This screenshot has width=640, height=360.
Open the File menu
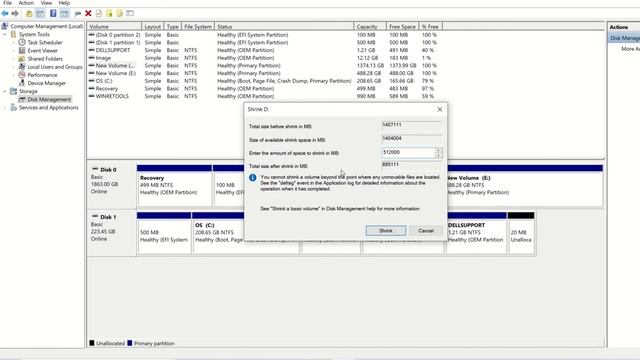(x=7, y=3)
